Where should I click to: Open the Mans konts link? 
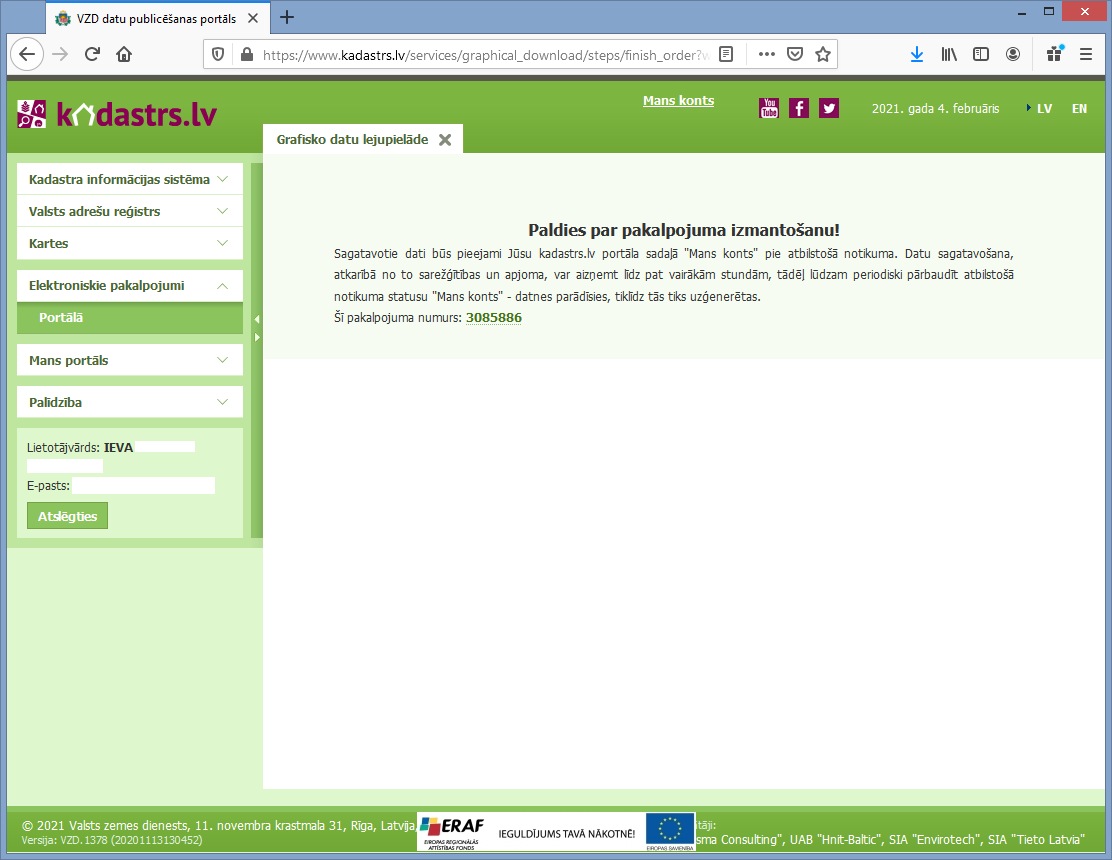[x=678, y=101]
